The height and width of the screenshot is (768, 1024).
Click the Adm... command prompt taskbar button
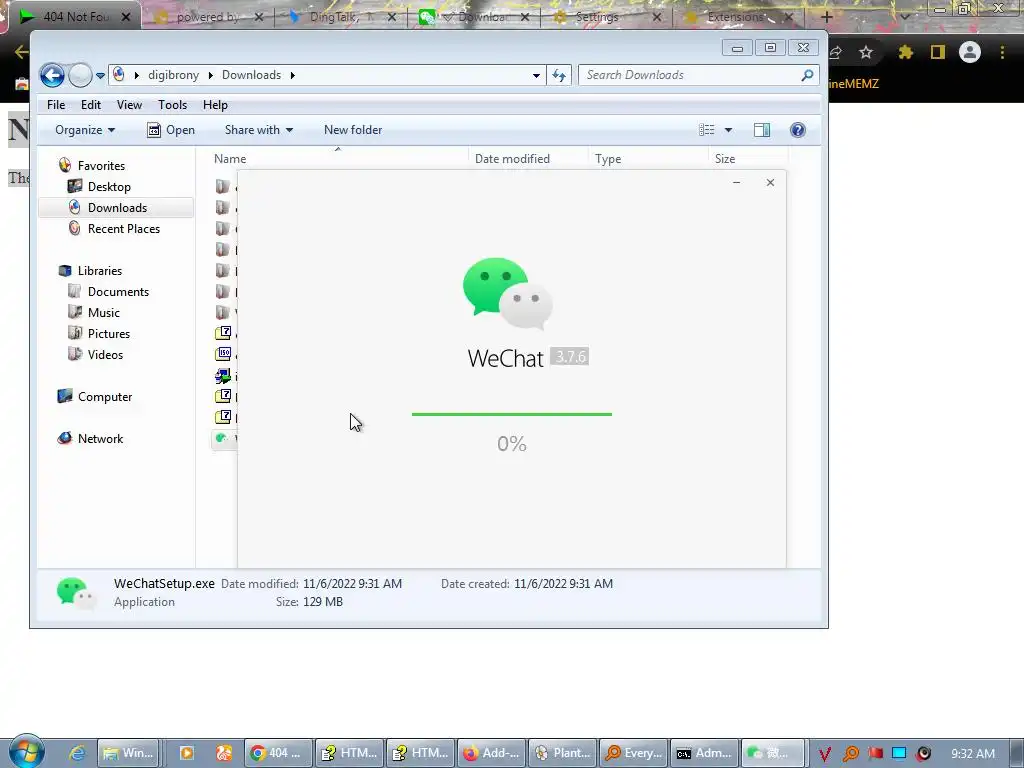(705, 753)
